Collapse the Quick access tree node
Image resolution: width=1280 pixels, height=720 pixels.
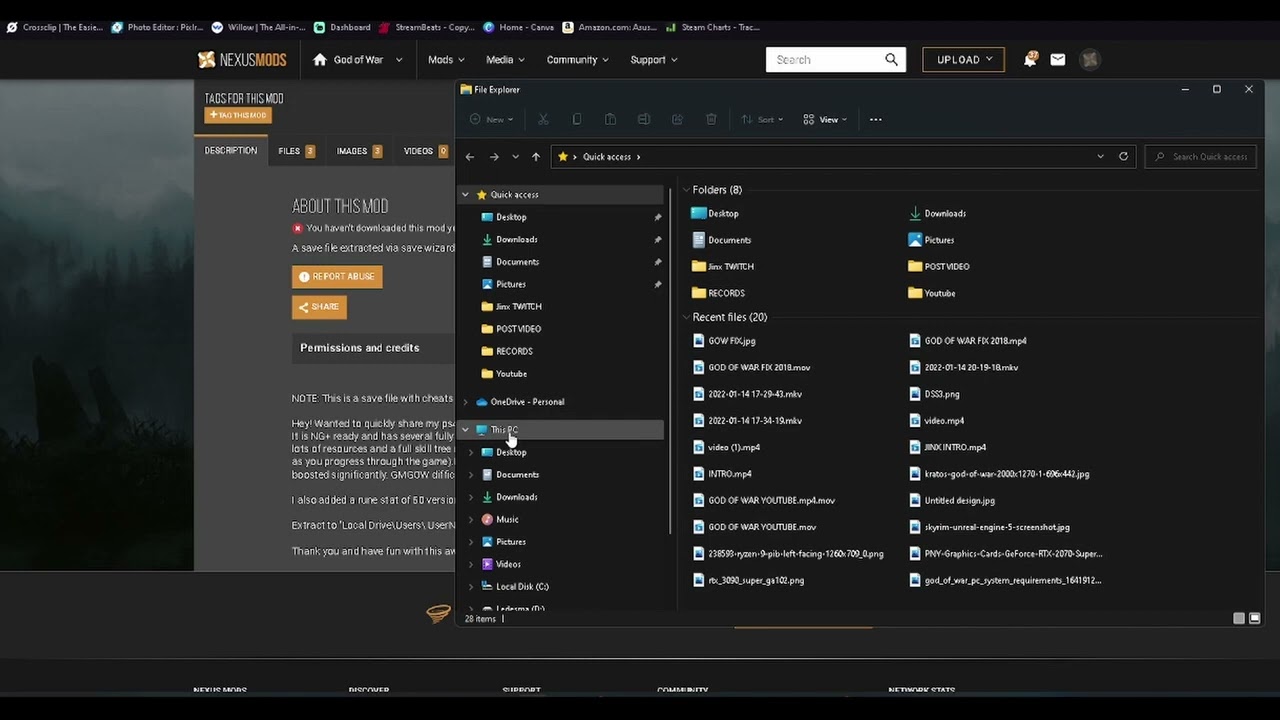(x=465, y=195)
